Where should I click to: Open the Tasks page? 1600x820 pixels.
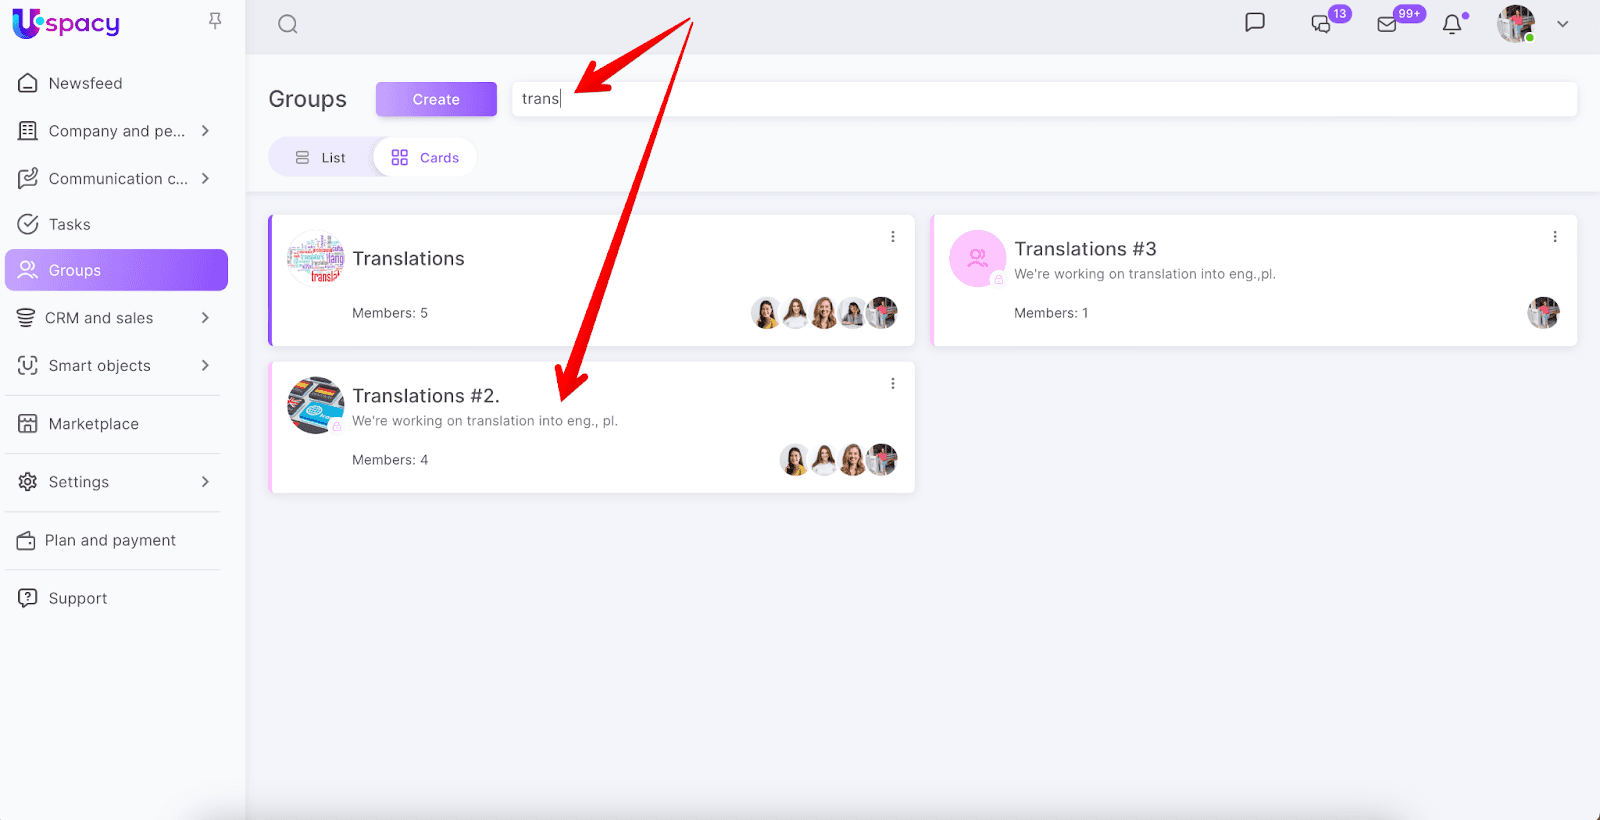pyautogui.click(x=69, y=225)
